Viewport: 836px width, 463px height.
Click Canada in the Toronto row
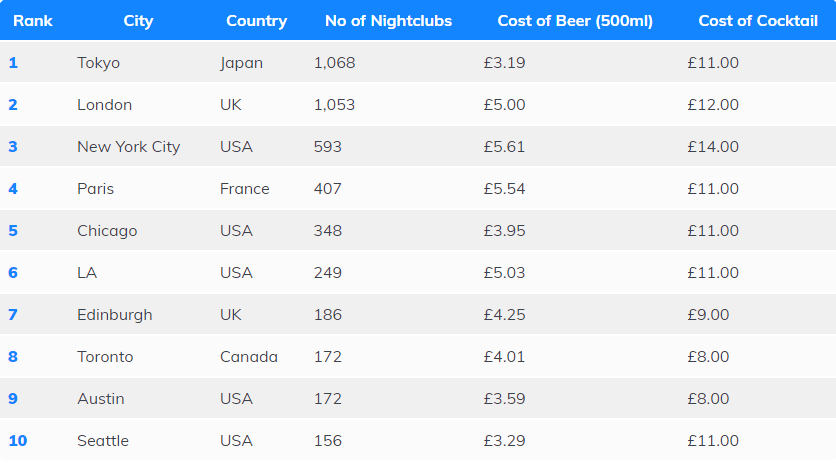pos(249,357)
